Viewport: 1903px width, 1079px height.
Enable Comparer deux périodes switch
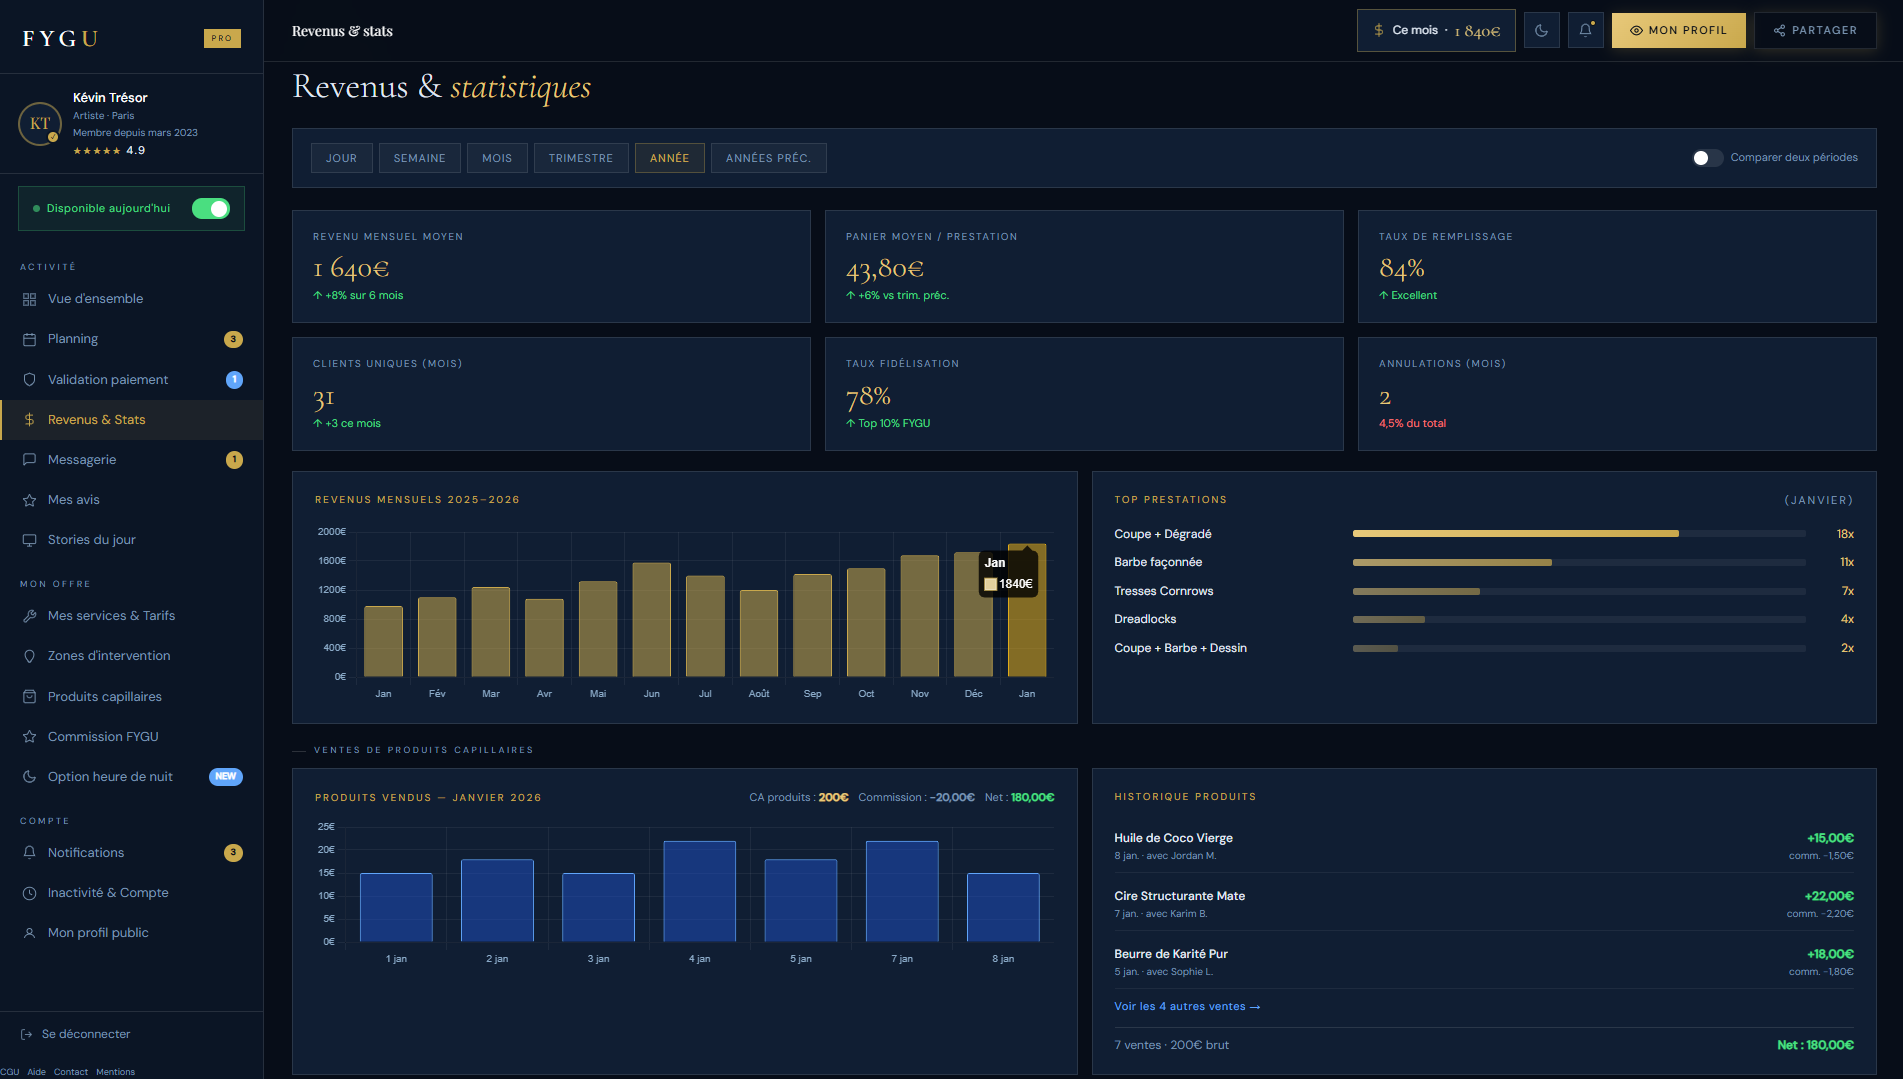(x=1707, y=158)
